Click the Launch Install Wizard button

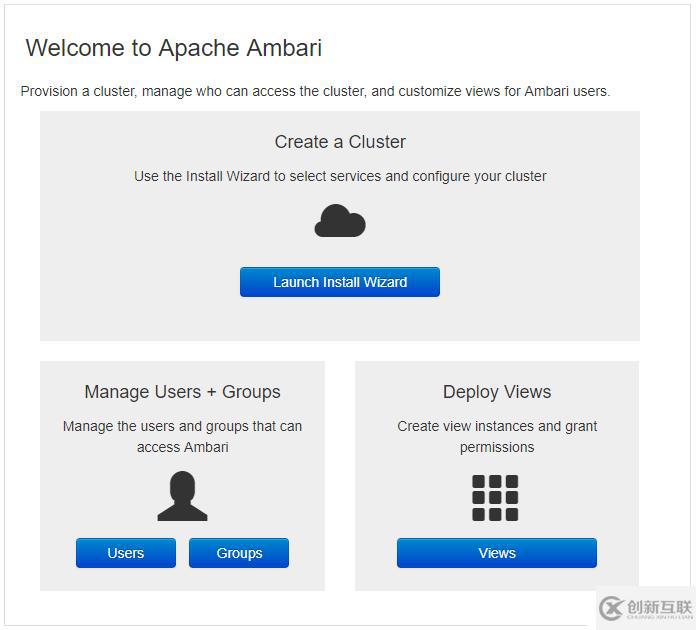coord(340,282)
